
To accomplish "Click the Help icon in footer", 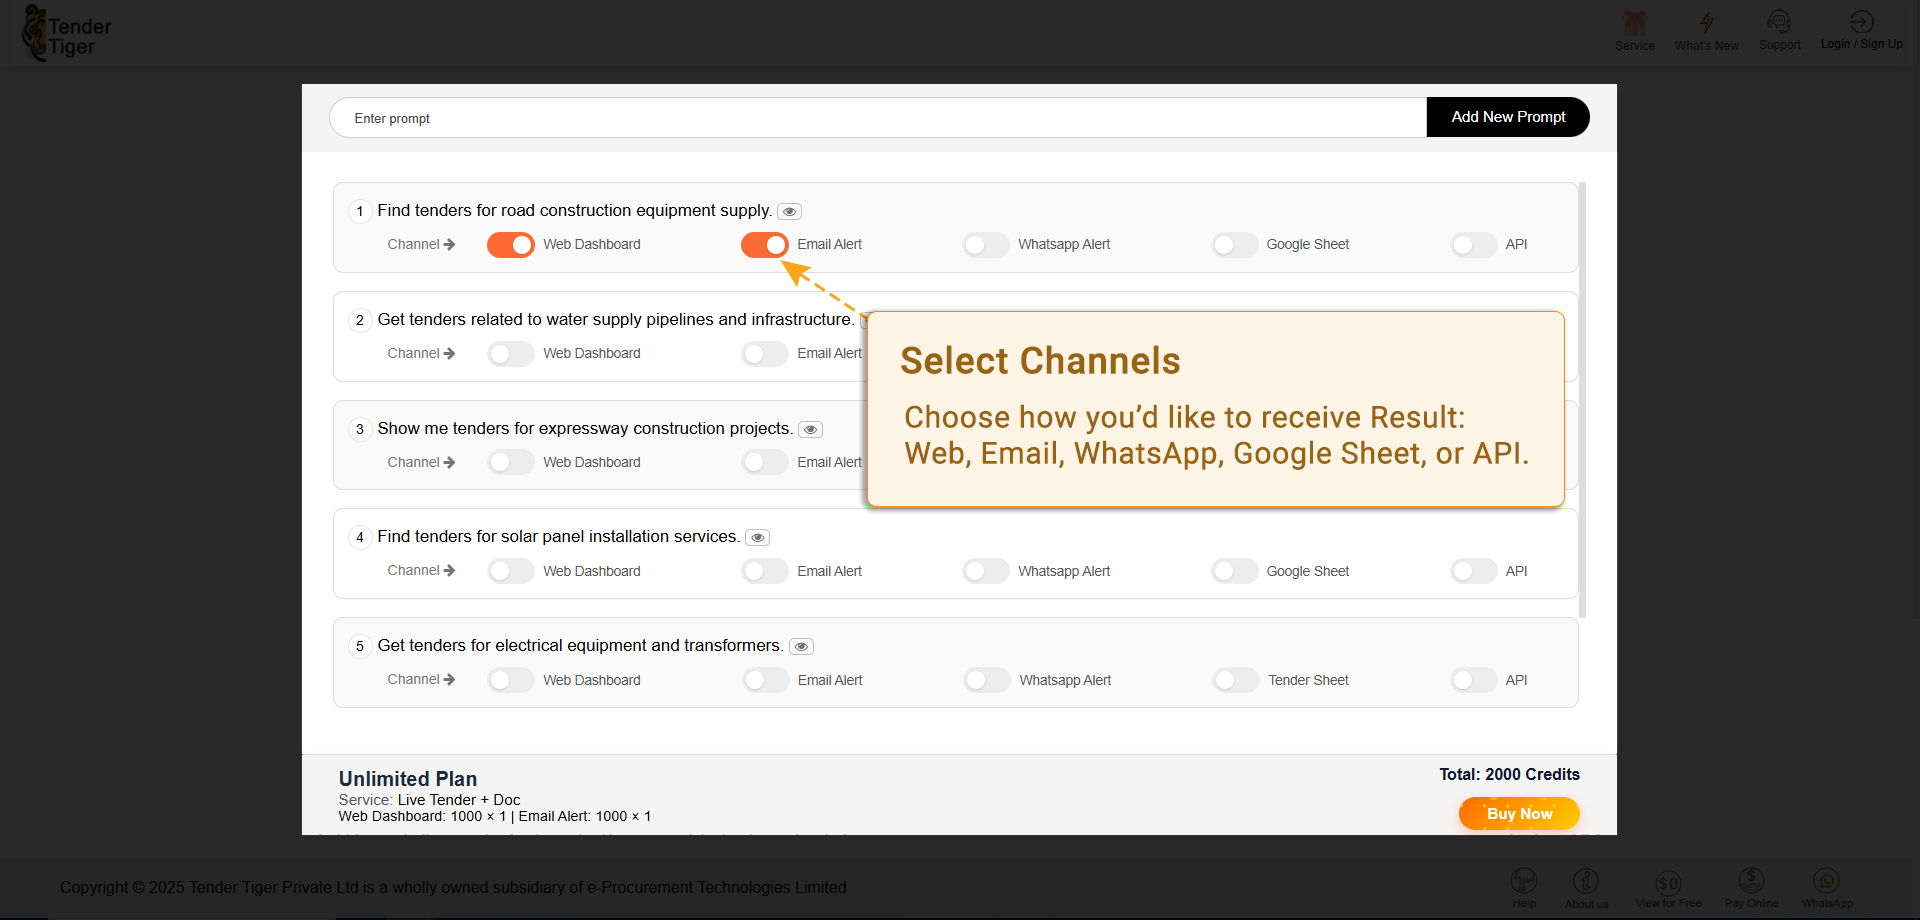I will point(1523,881).
